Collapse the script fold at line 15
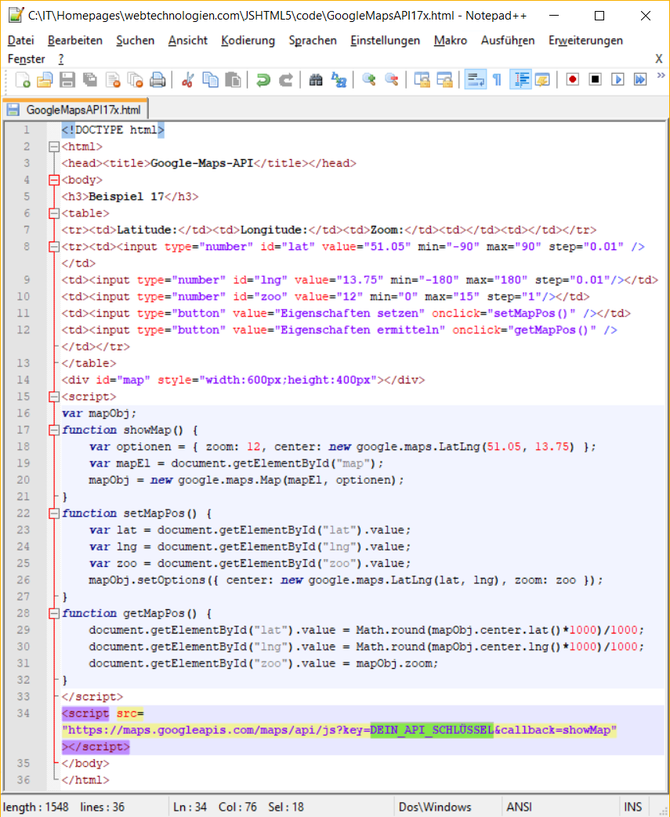 point(54,397)
